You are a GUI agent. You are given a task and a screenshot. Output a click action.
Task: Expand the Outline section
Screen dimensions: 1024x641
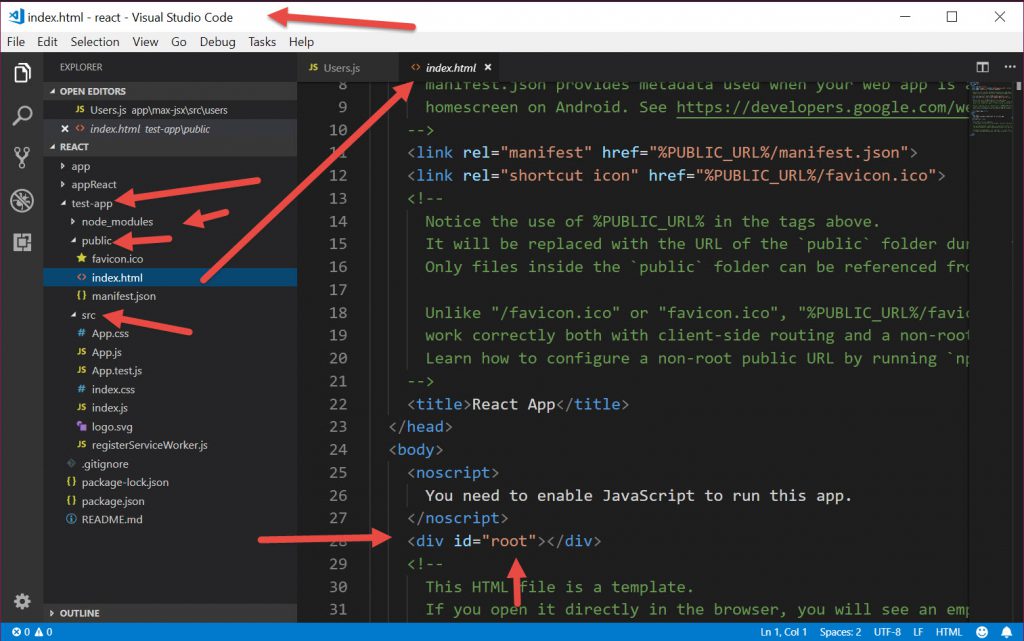pyautogui.click(x=78, y=613)
